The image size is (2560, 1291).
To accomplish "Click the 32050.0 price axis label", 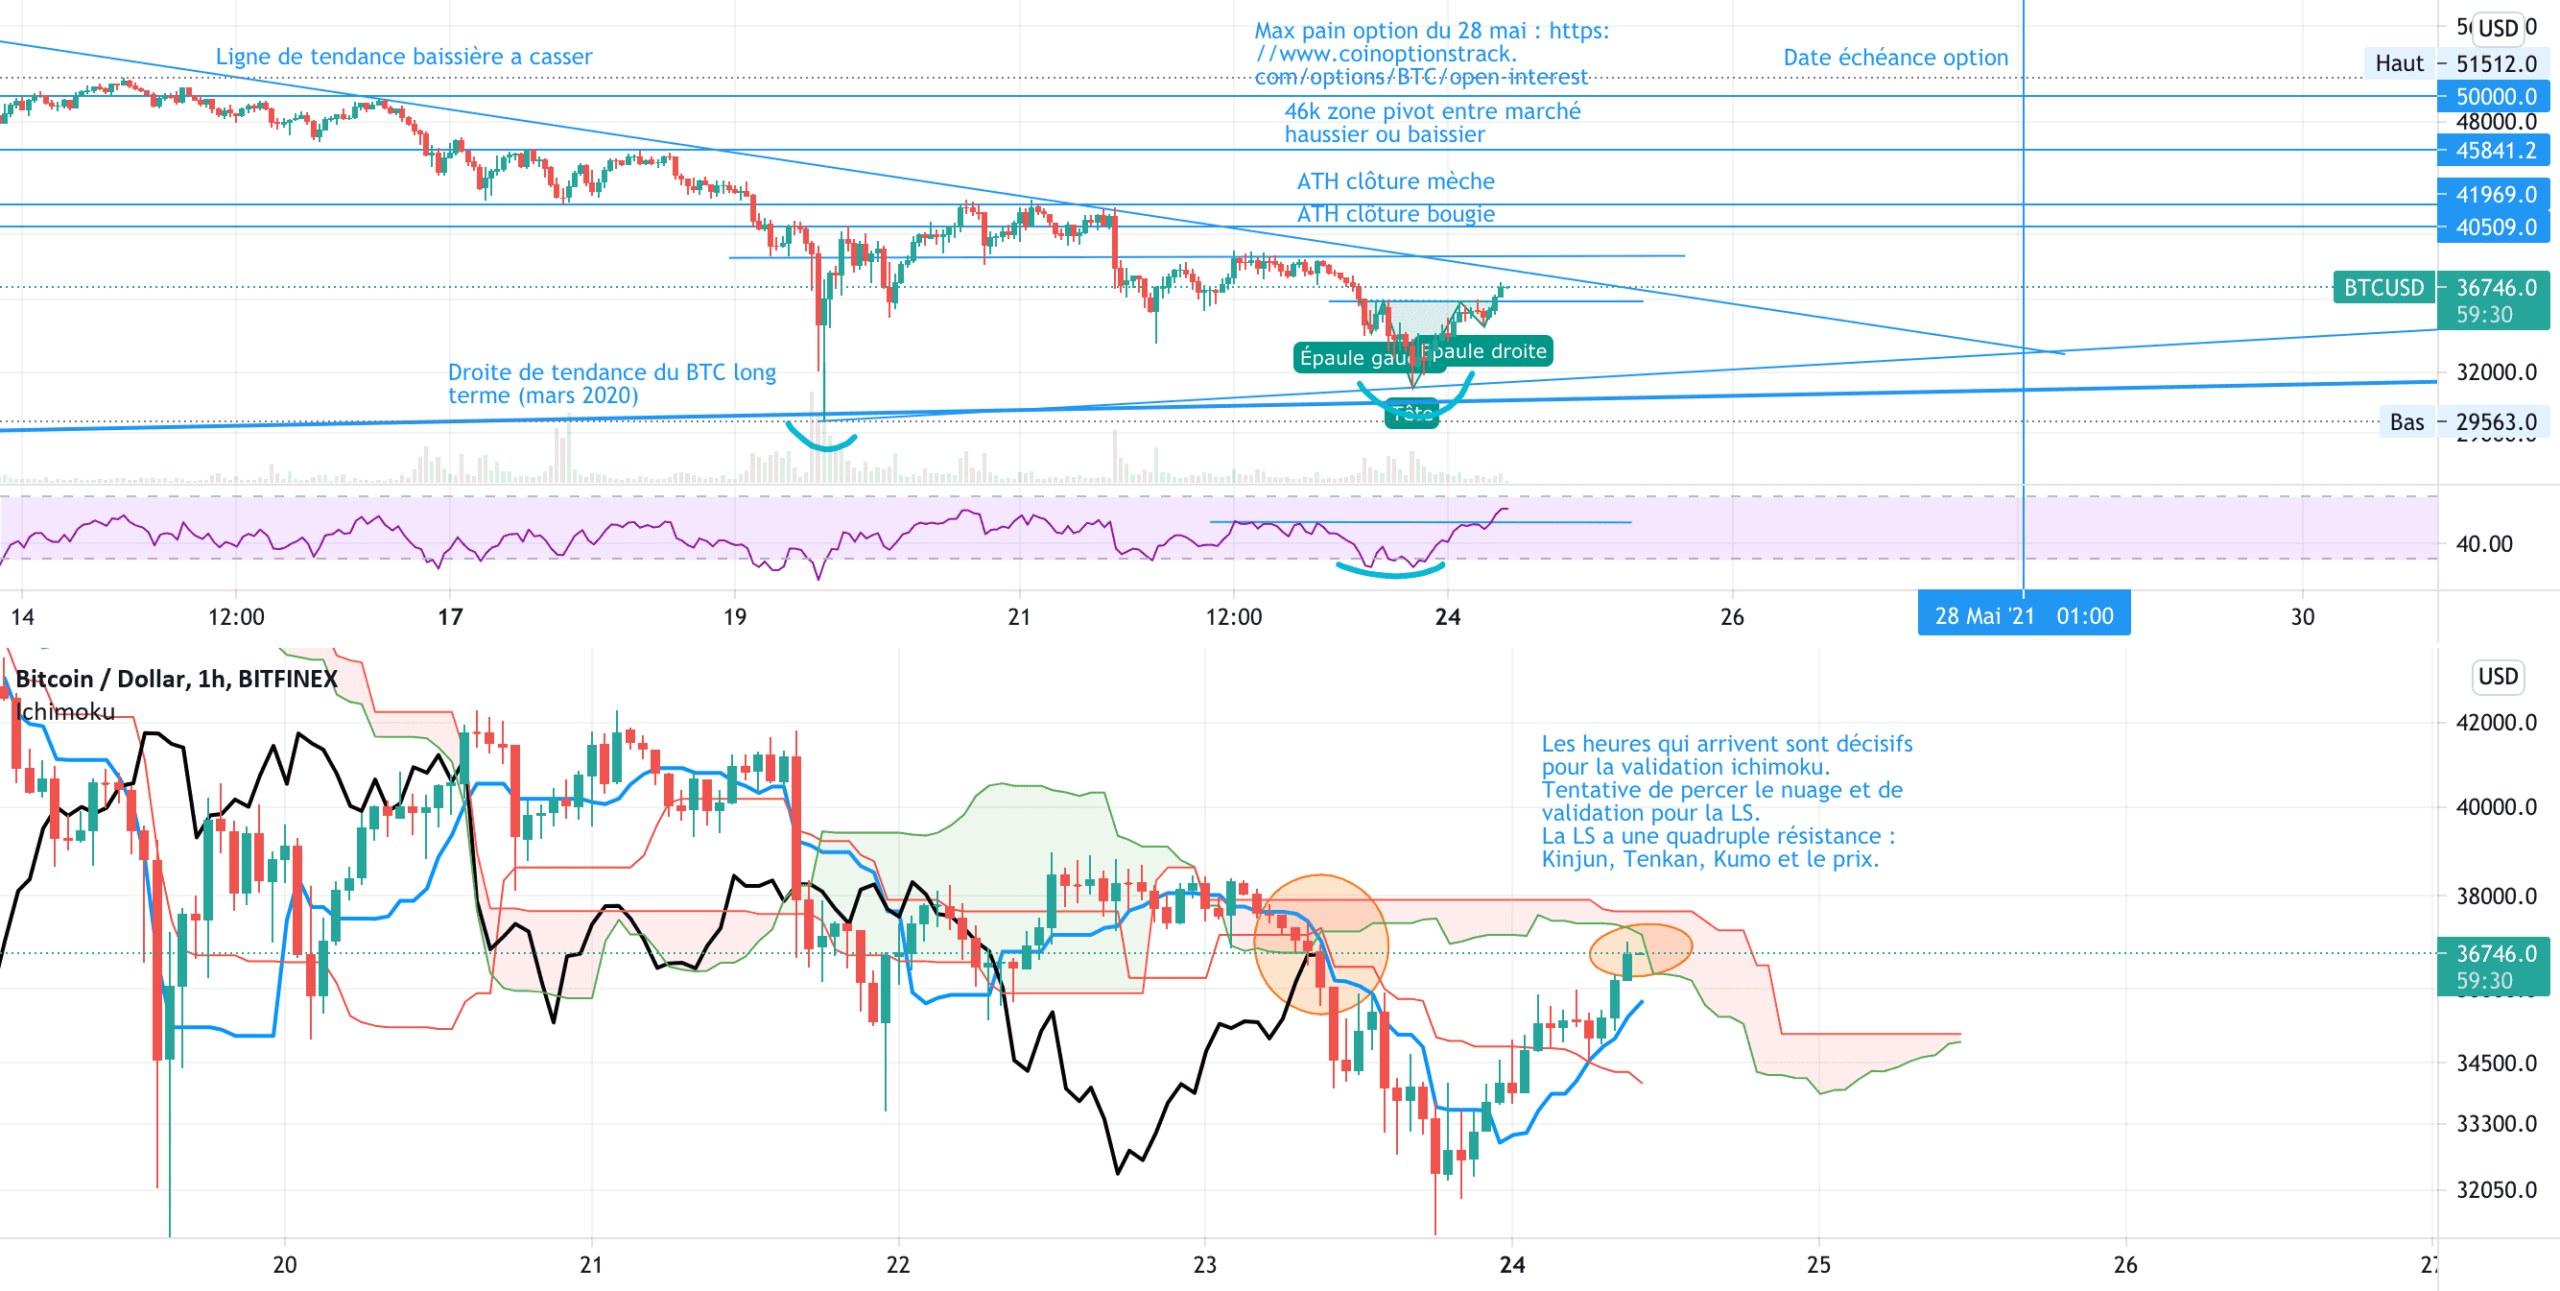I will 2496,1190.
